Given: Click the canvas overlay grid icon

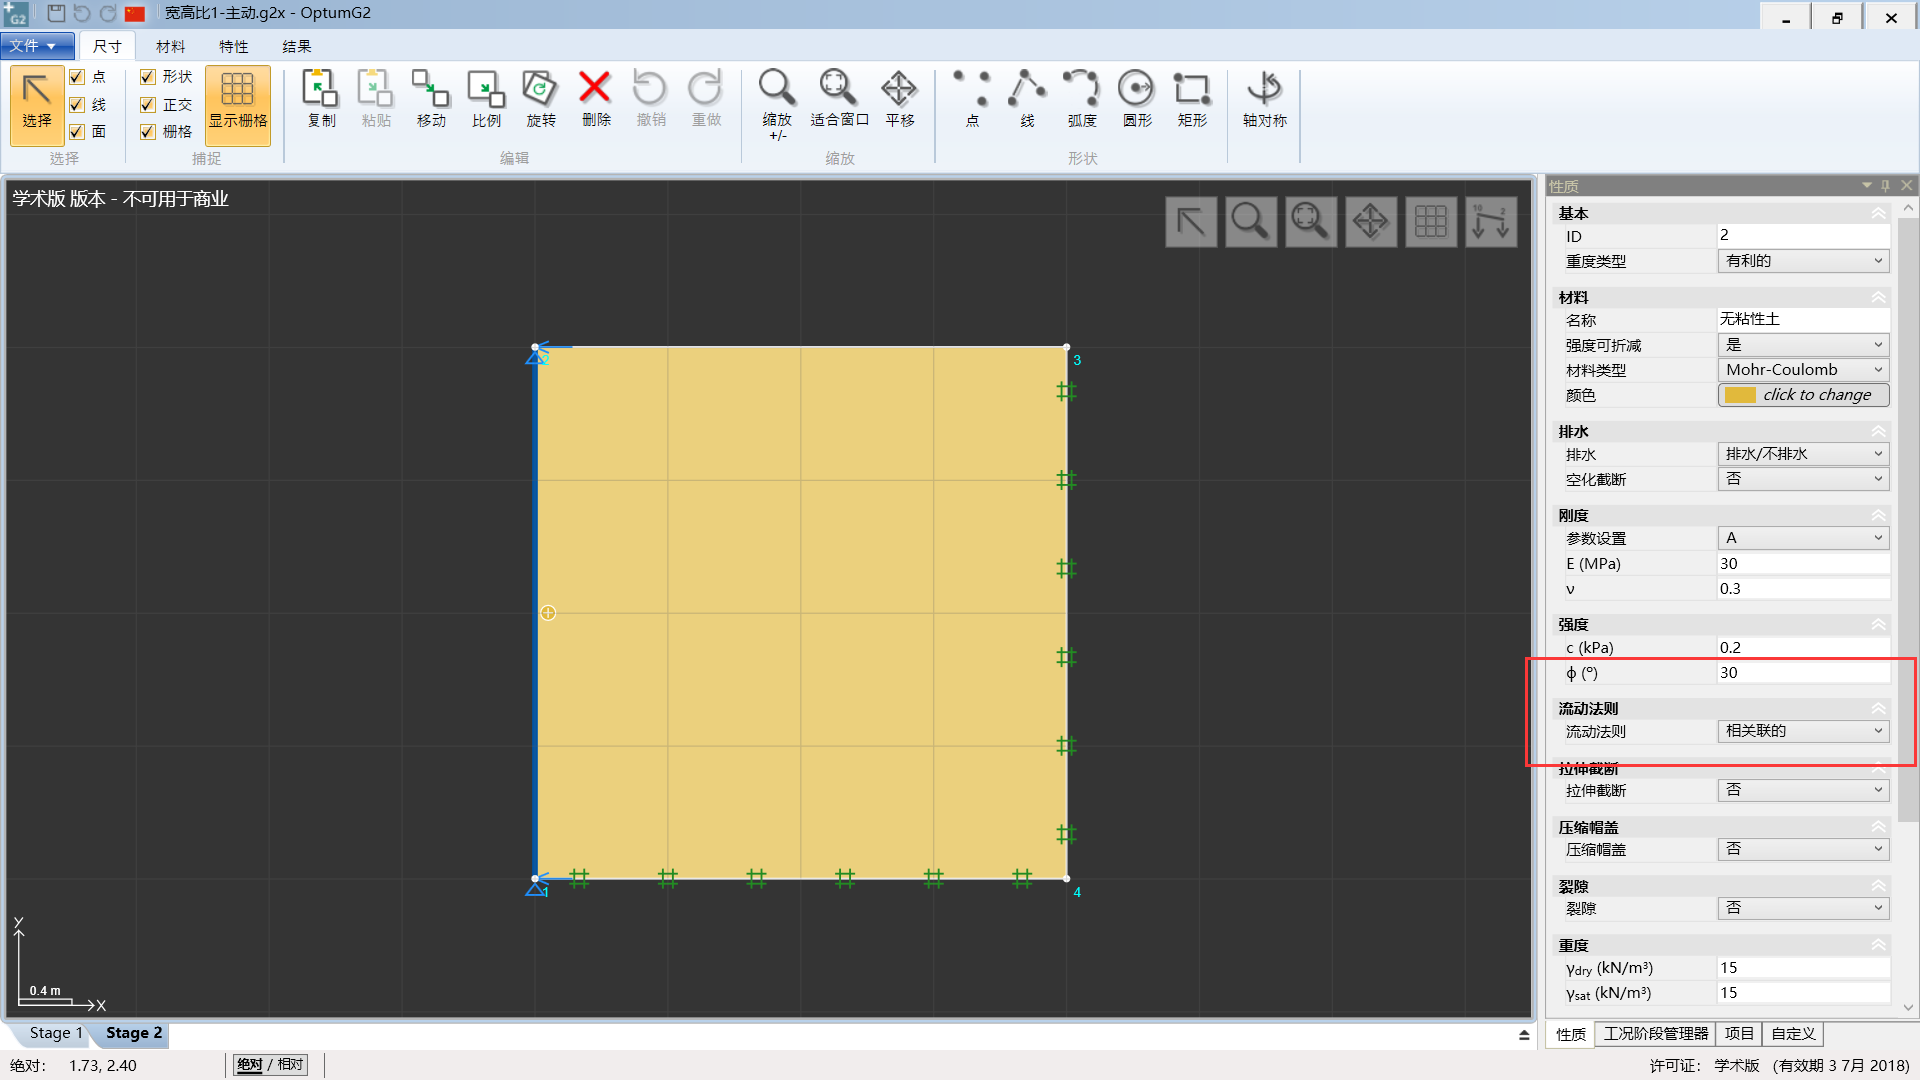Looking at the screenshot, I should point(1431,221).
